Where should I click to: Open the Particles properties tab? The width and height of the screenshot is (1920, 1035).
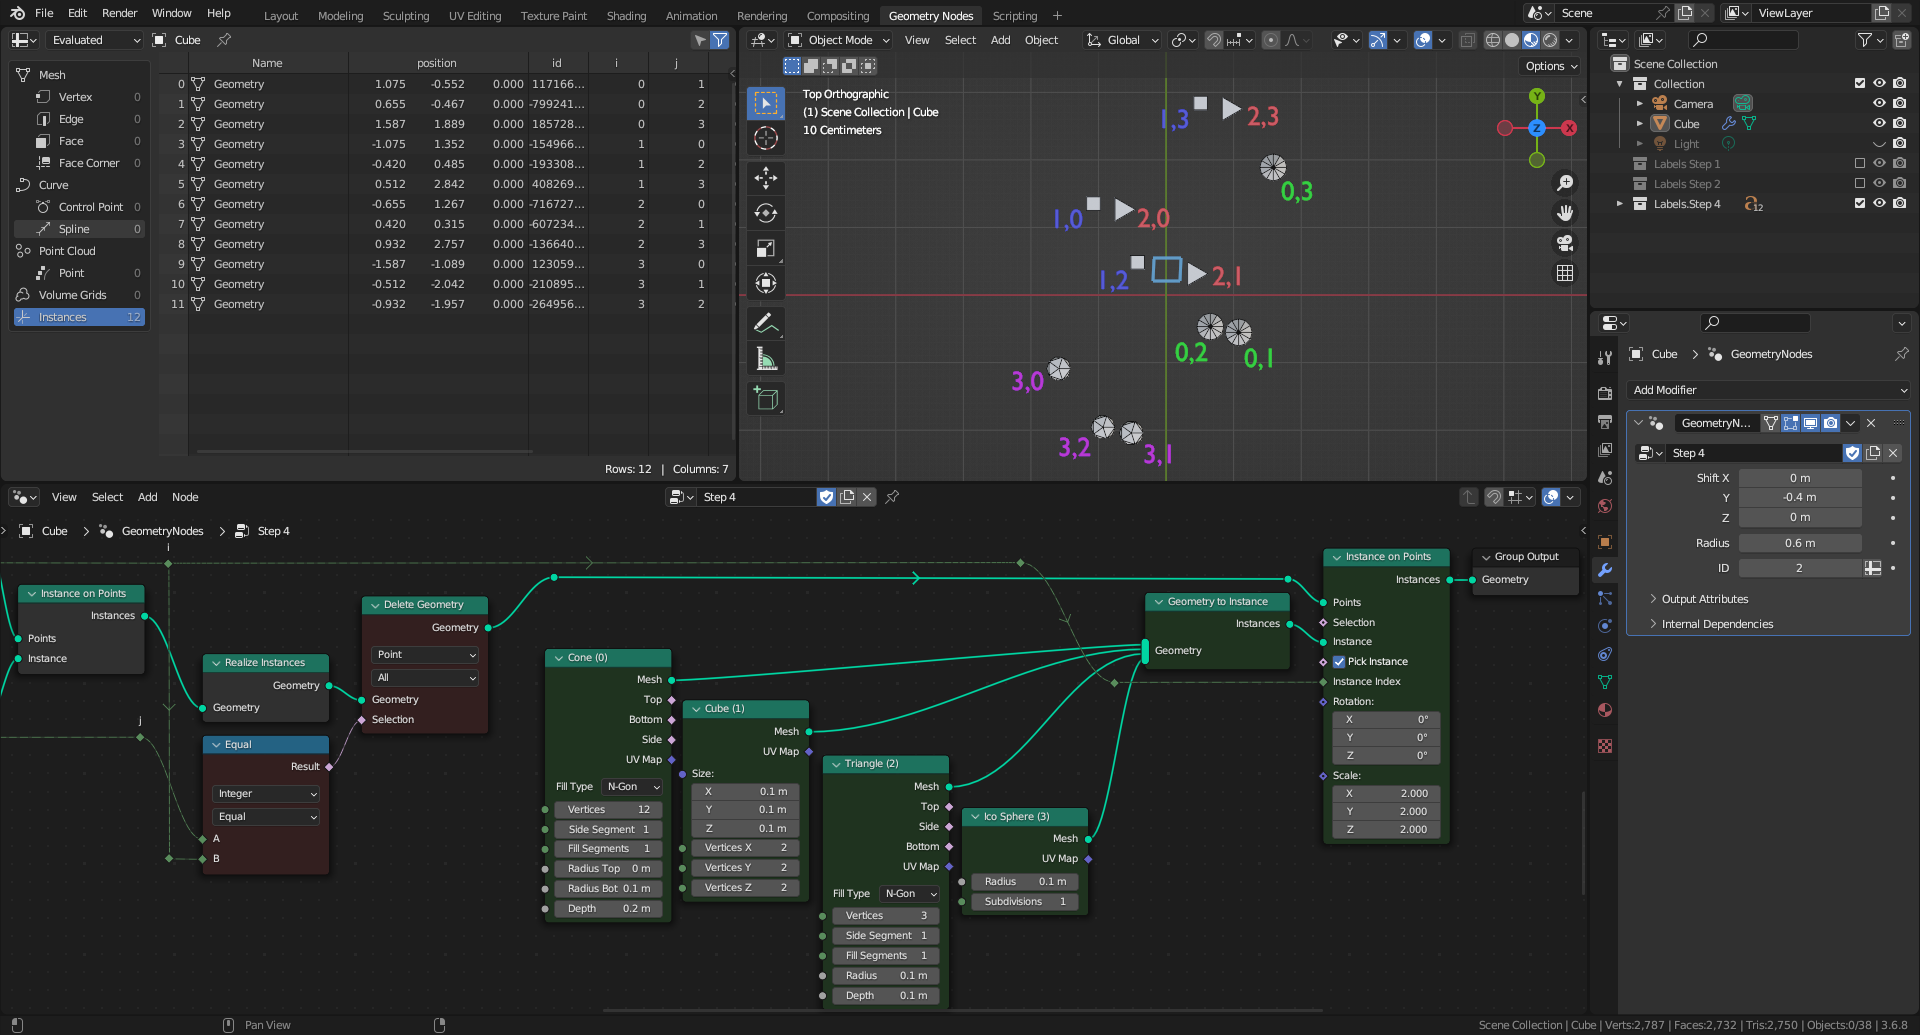1605,598
